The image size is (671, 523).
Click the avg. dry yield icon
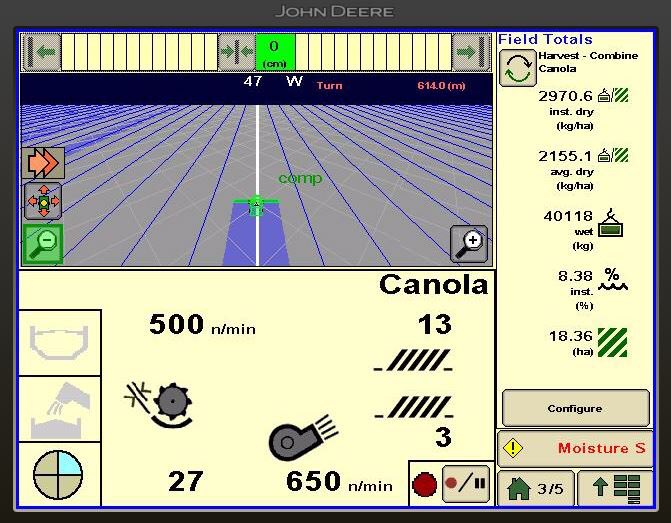click(x=613, y=155)
